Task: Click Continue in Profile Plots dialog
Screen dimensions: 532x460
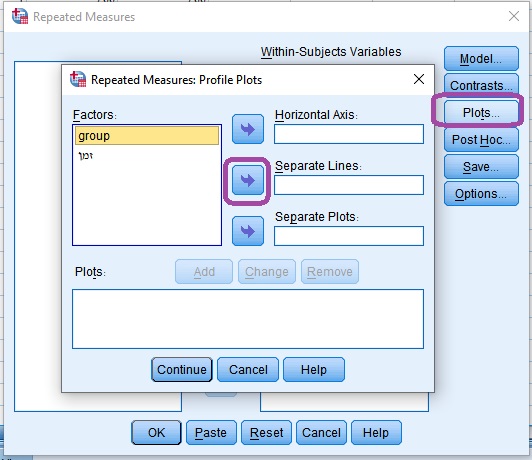Action: point(182,369)
